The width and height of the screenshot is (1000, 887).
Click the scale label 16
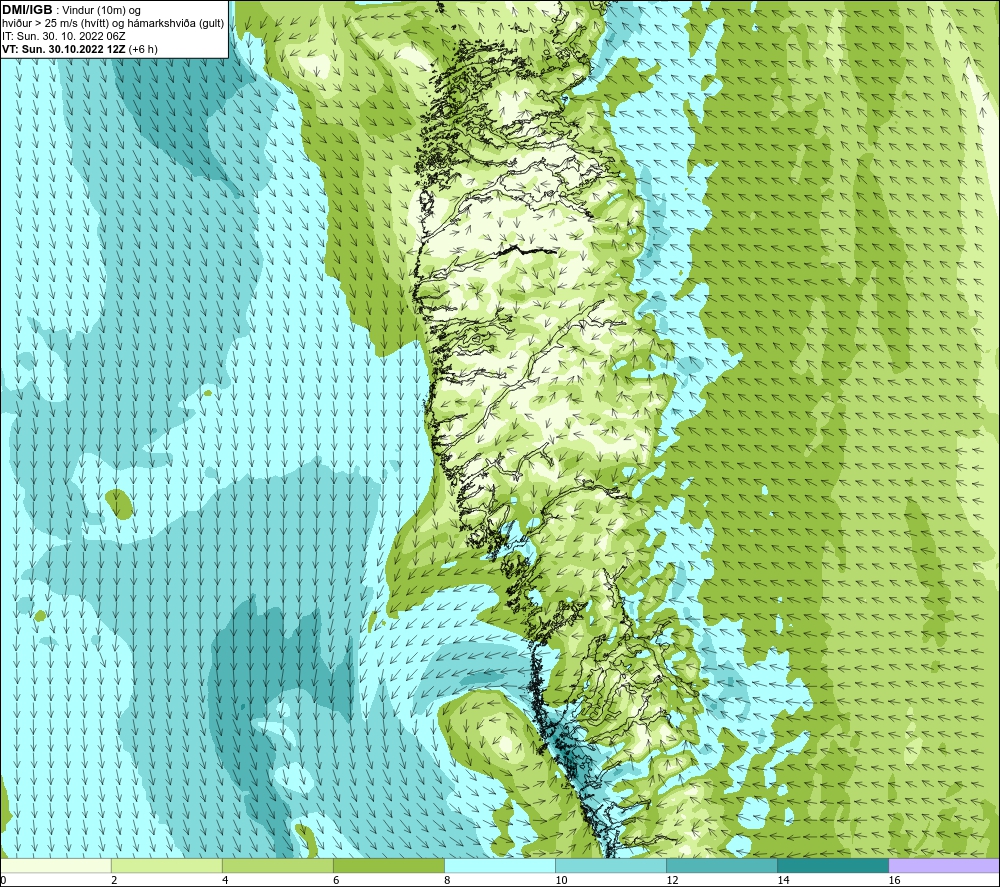893,880
